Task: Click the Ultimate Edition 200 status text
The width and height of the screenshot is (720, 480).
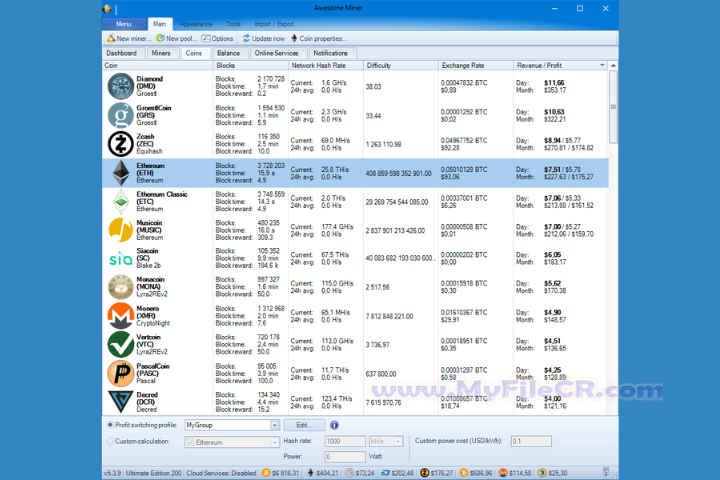Action: 154,473
